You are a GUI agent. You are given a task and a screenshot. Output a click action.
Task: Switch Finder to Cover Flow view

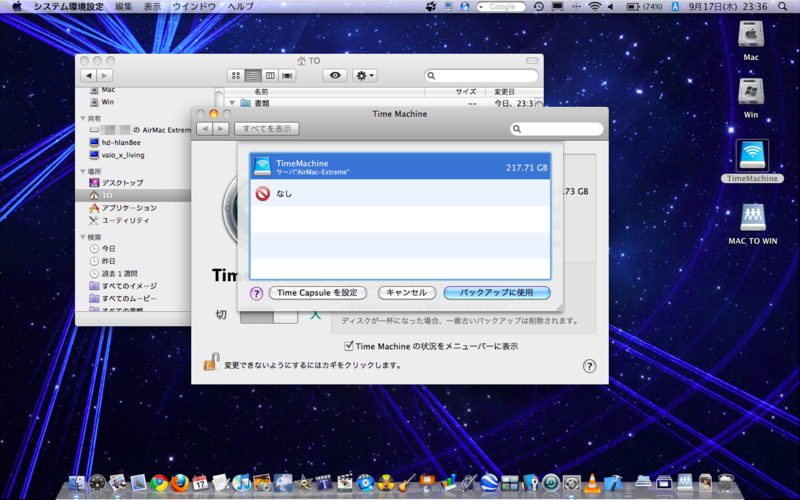pos(287,76)
